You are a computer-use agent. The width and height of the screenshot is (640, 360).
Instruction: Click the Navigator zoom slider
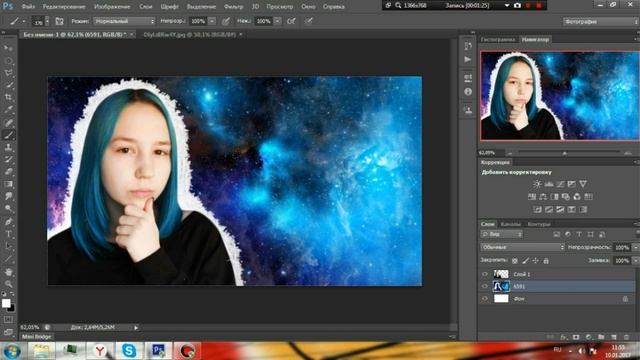pyautogui.click(x=565, y=153)
